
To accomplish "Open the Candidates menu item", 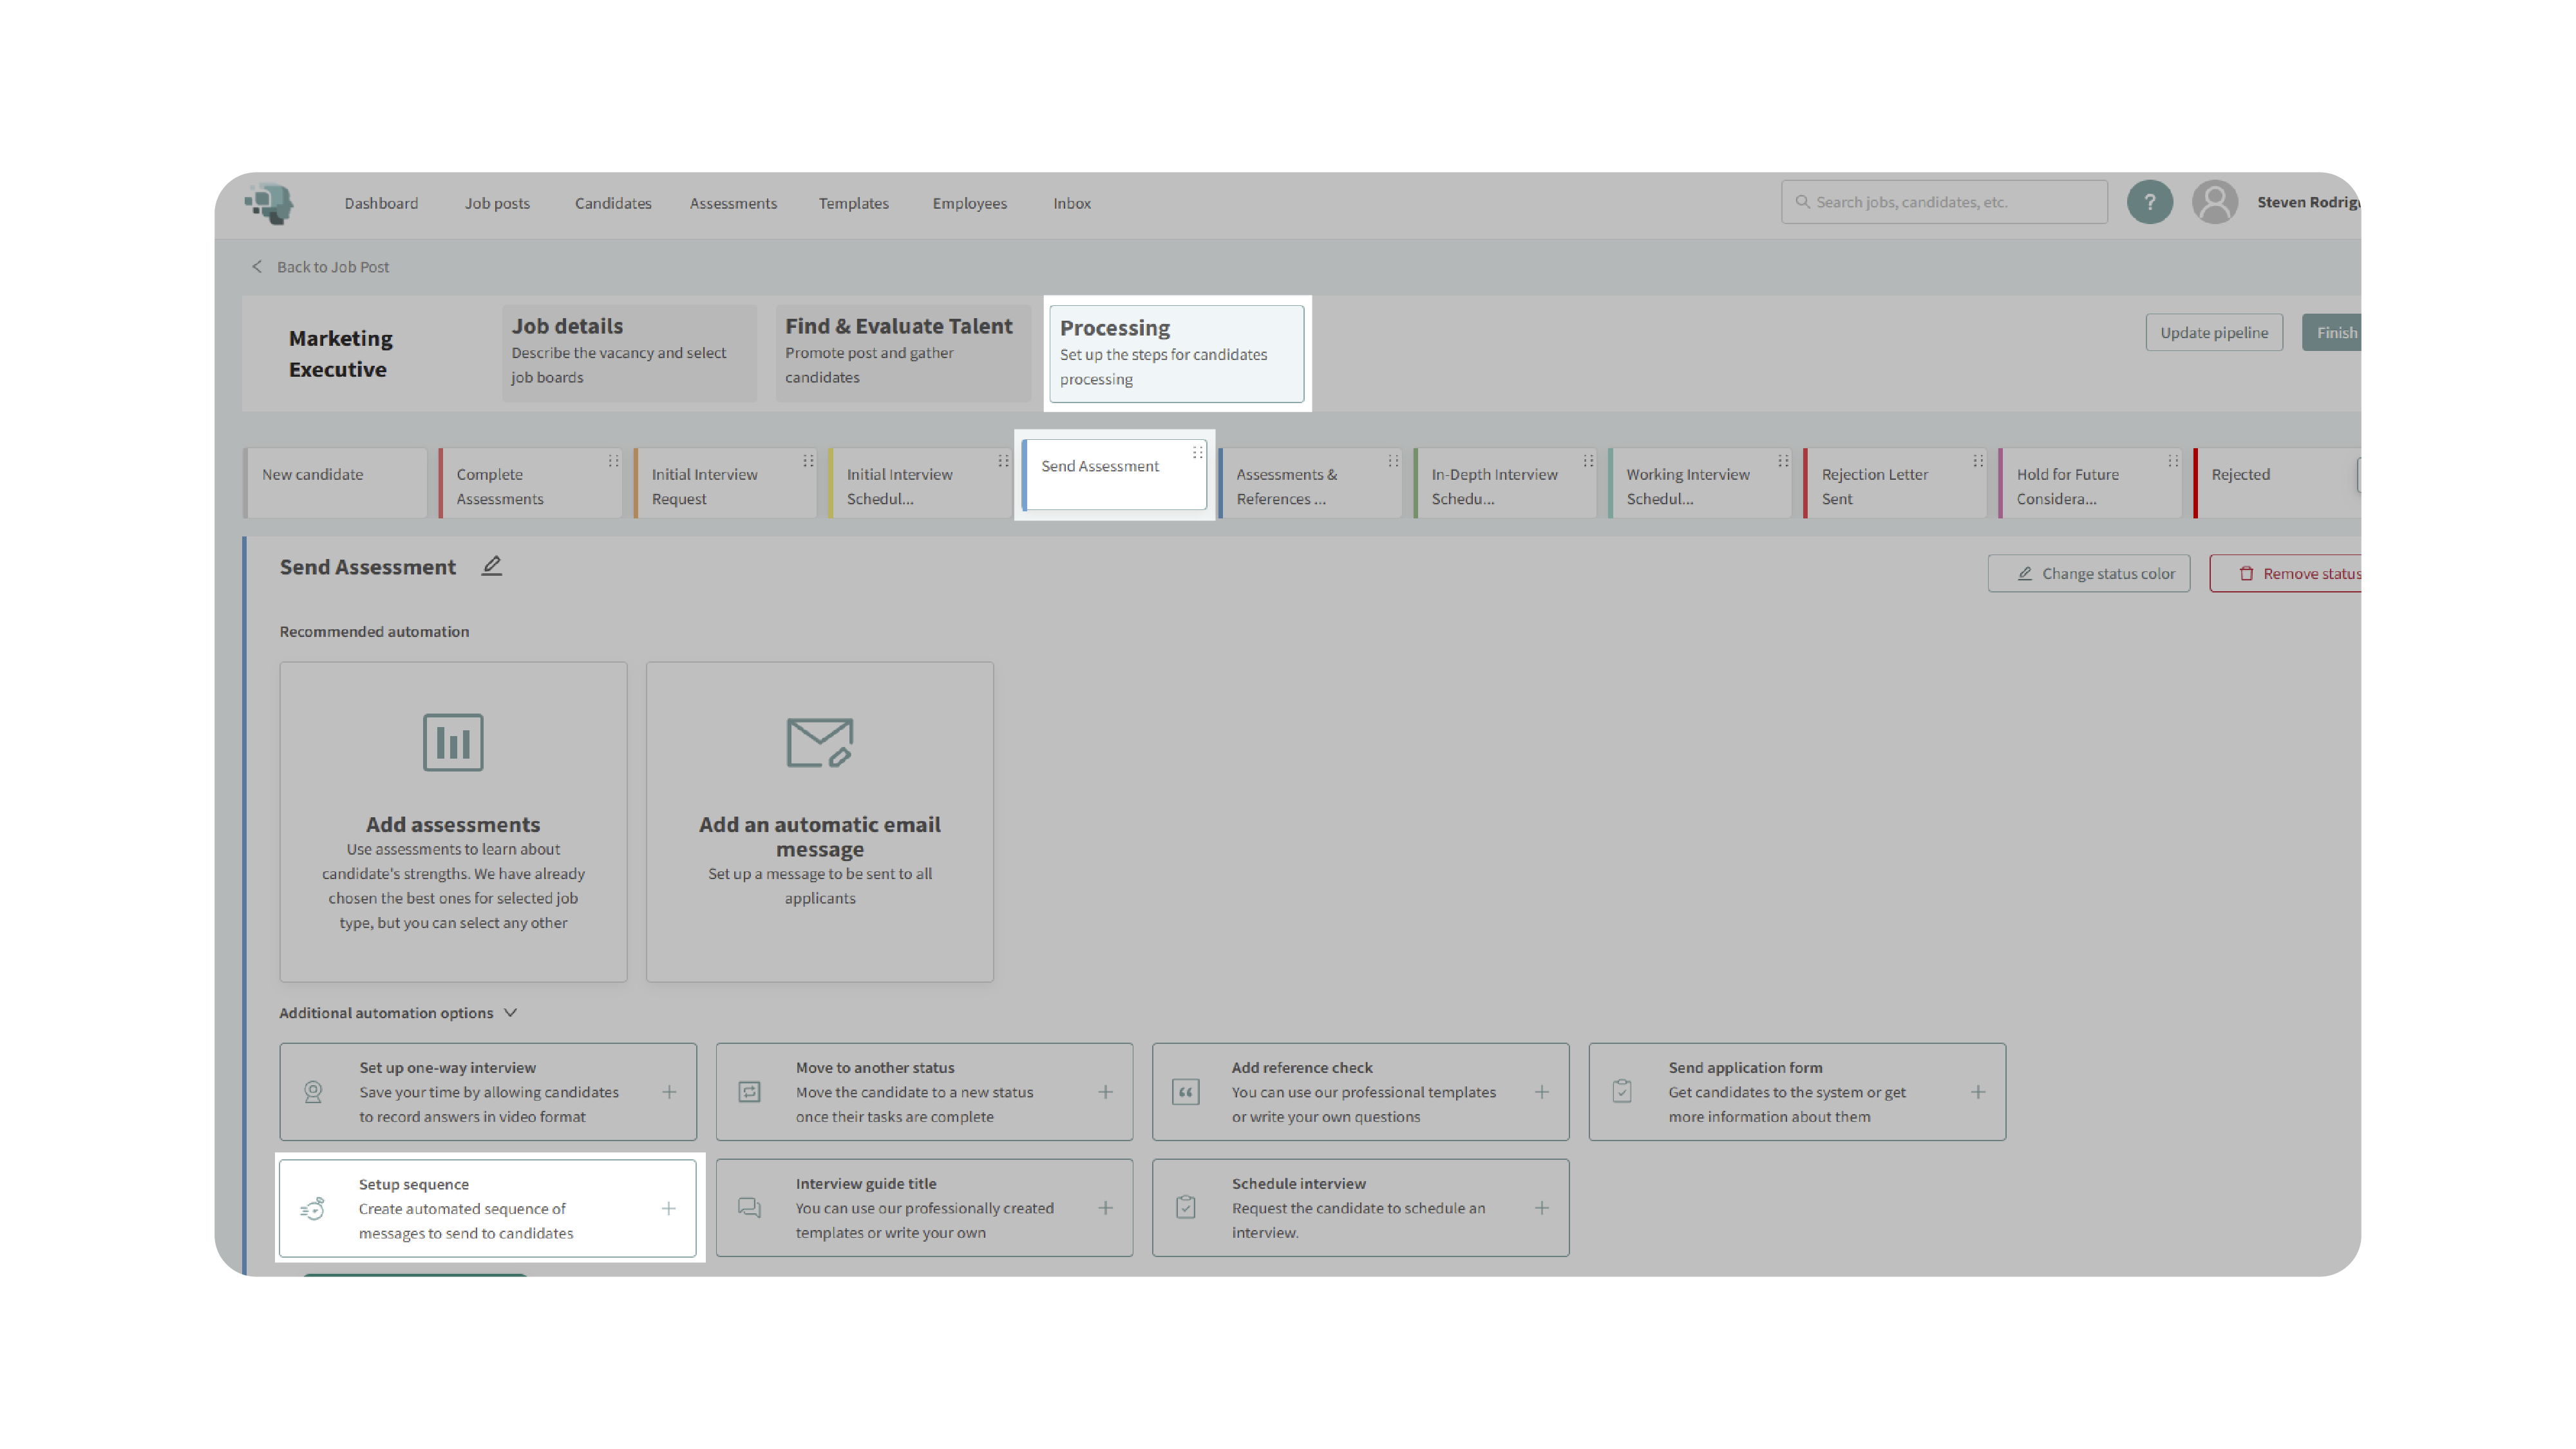I will pyautogui.click(x=612, y=203).
